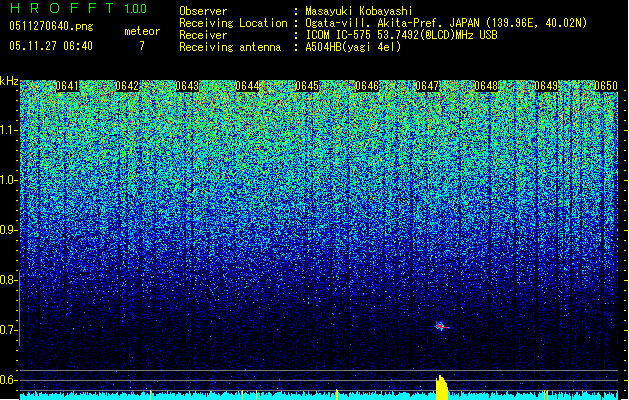This screenshot has width=629, height=400.
Task: Click the 0.8 kHz axis label
Action: (7, 280)
